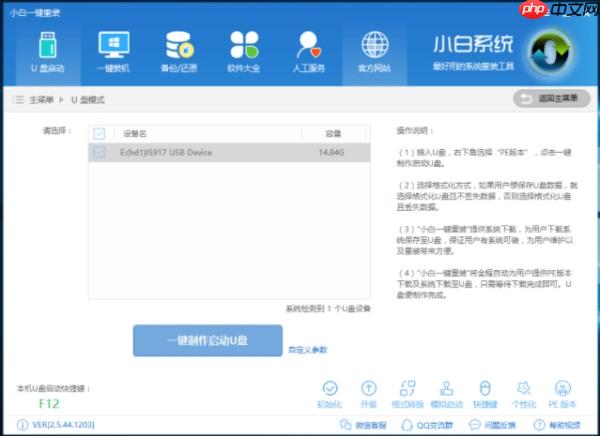The height and width of the screenshot is (436, 600).
Task: Click the hamburger menu icon before 主菜单
Action: [18, 100]
